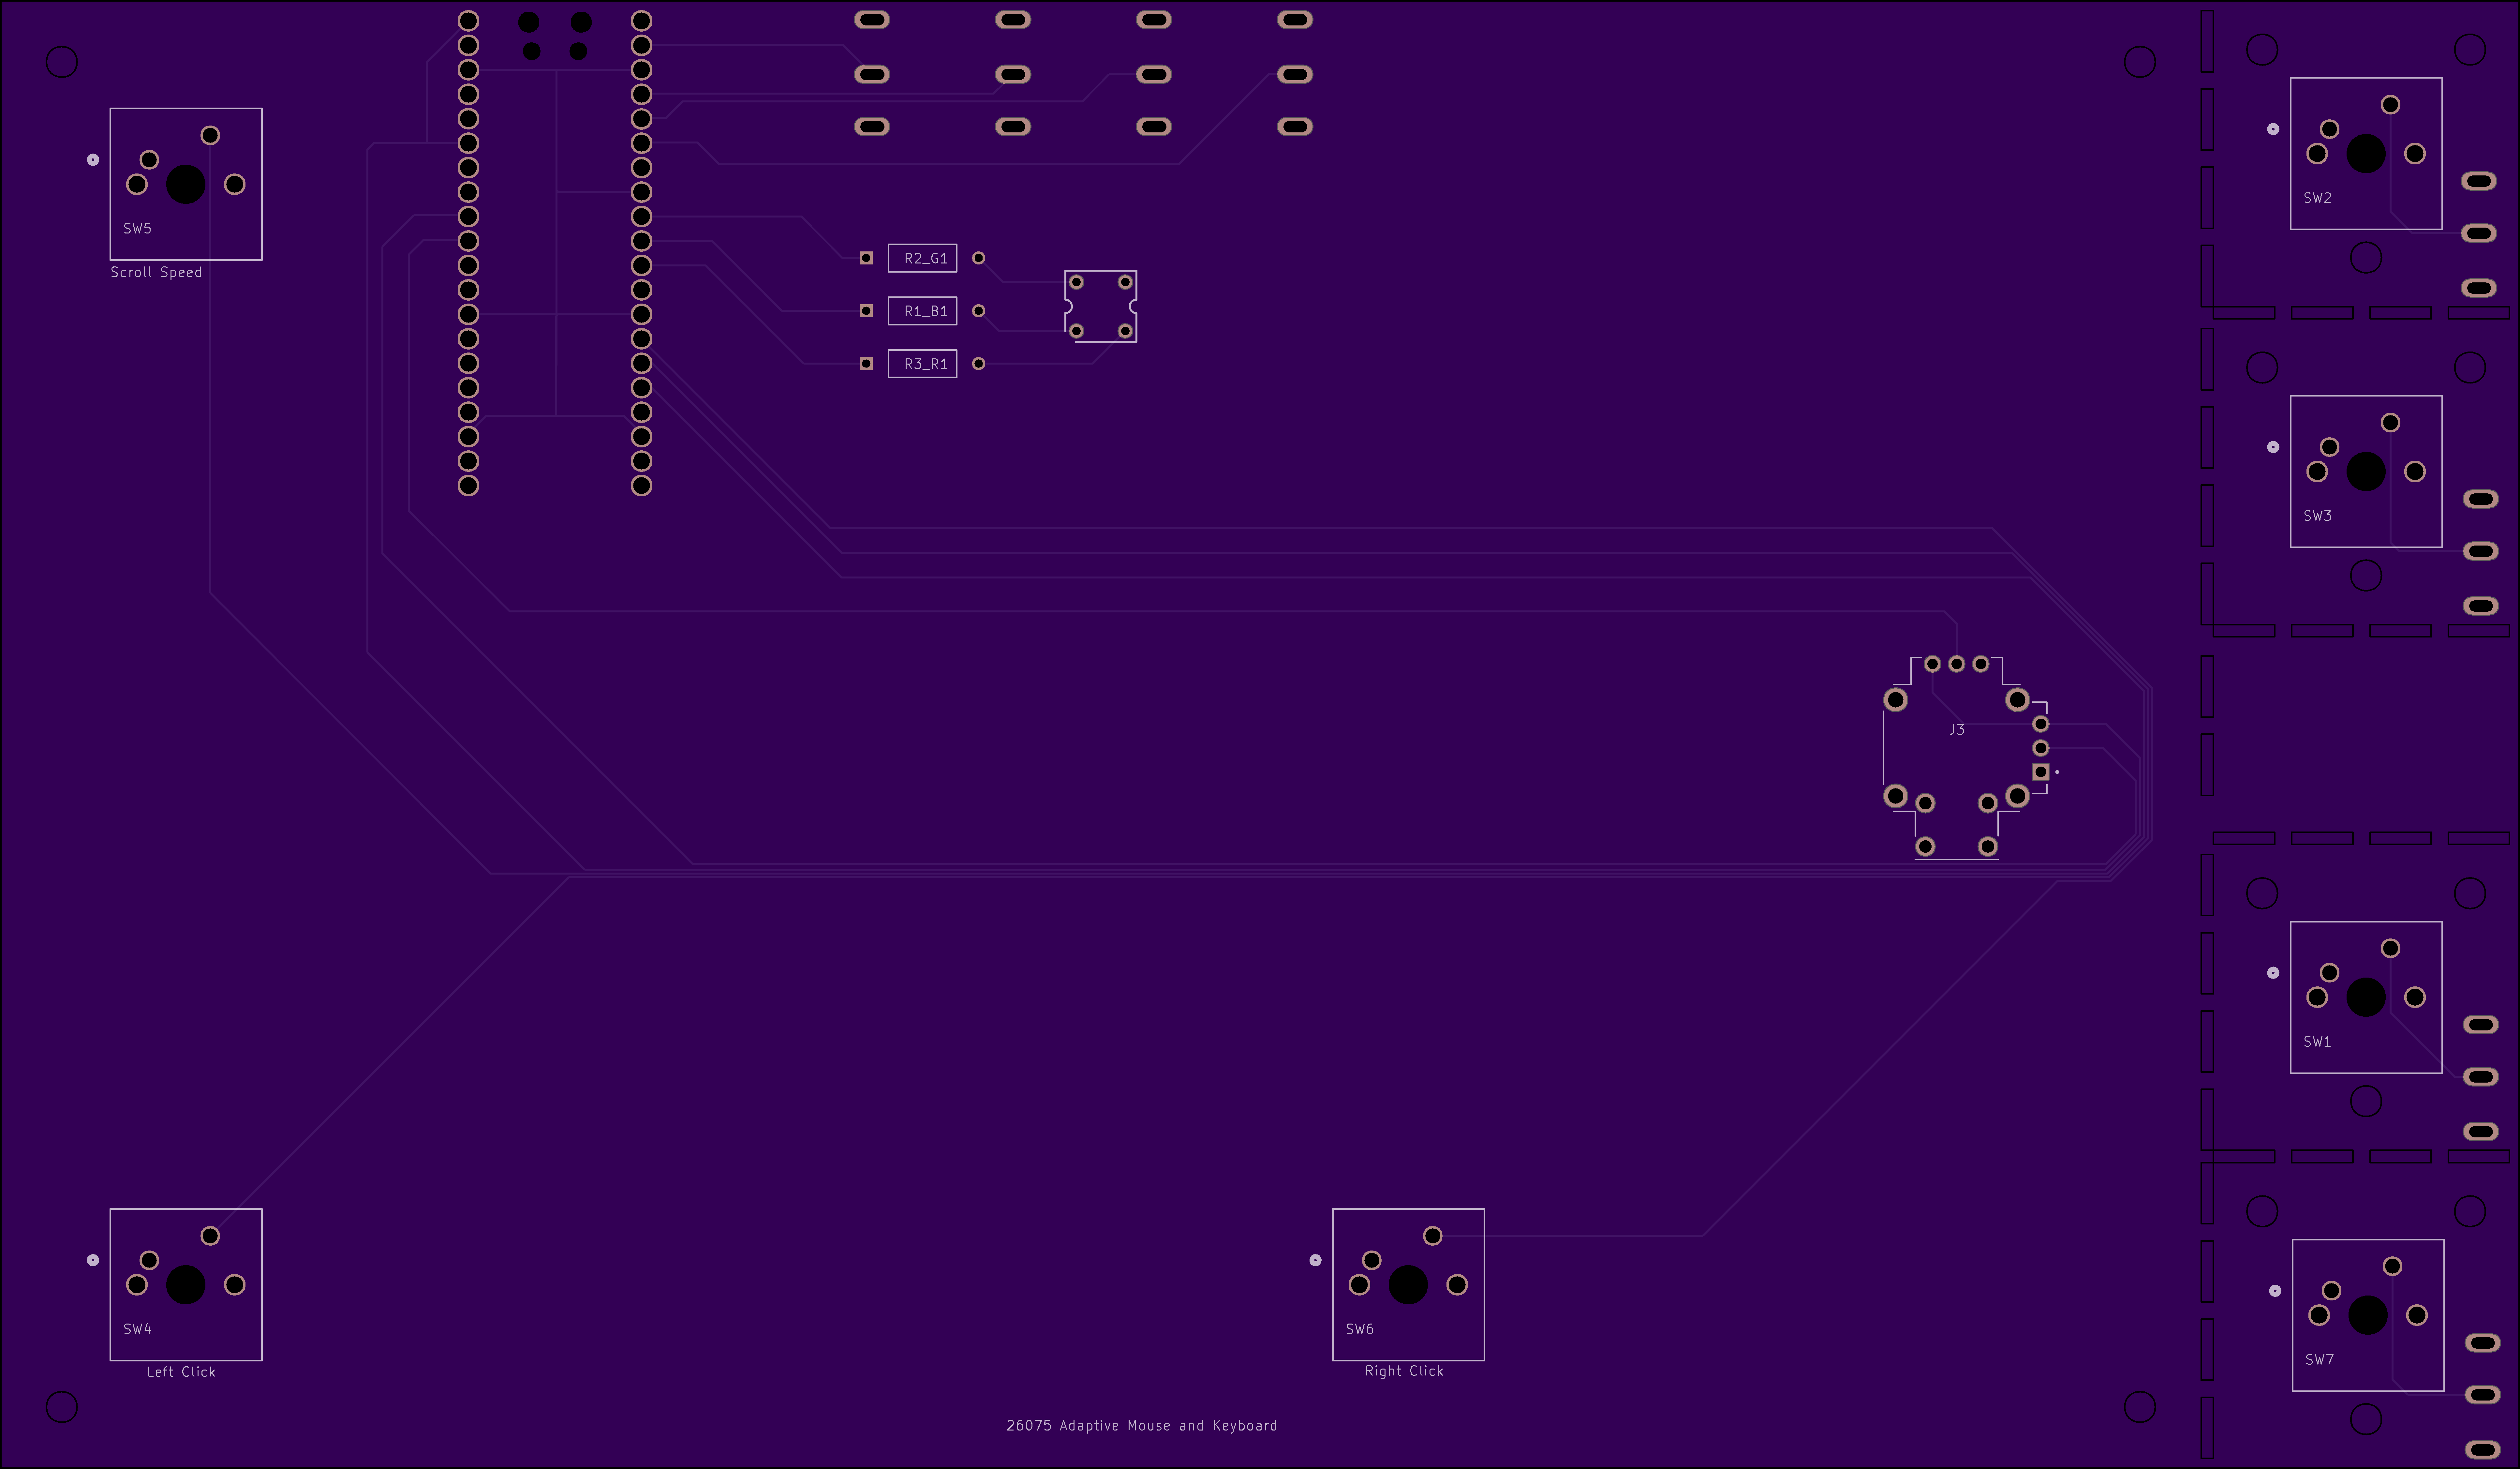Select the Scroll Speed silkscreen text
The height and width of the screenshot is (1469, 2520).
click(156, 272)
